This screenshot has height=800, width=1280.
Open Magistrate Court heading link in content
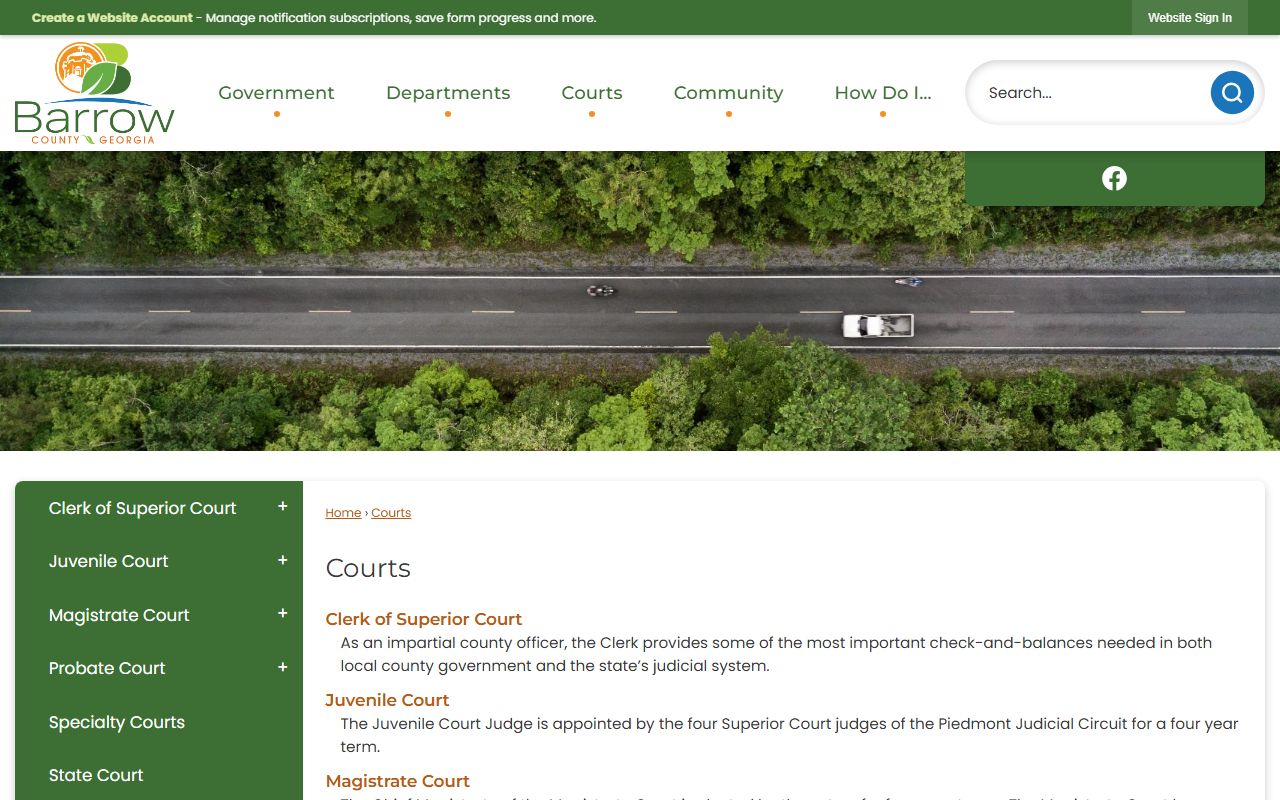click(x=397, y=781)
